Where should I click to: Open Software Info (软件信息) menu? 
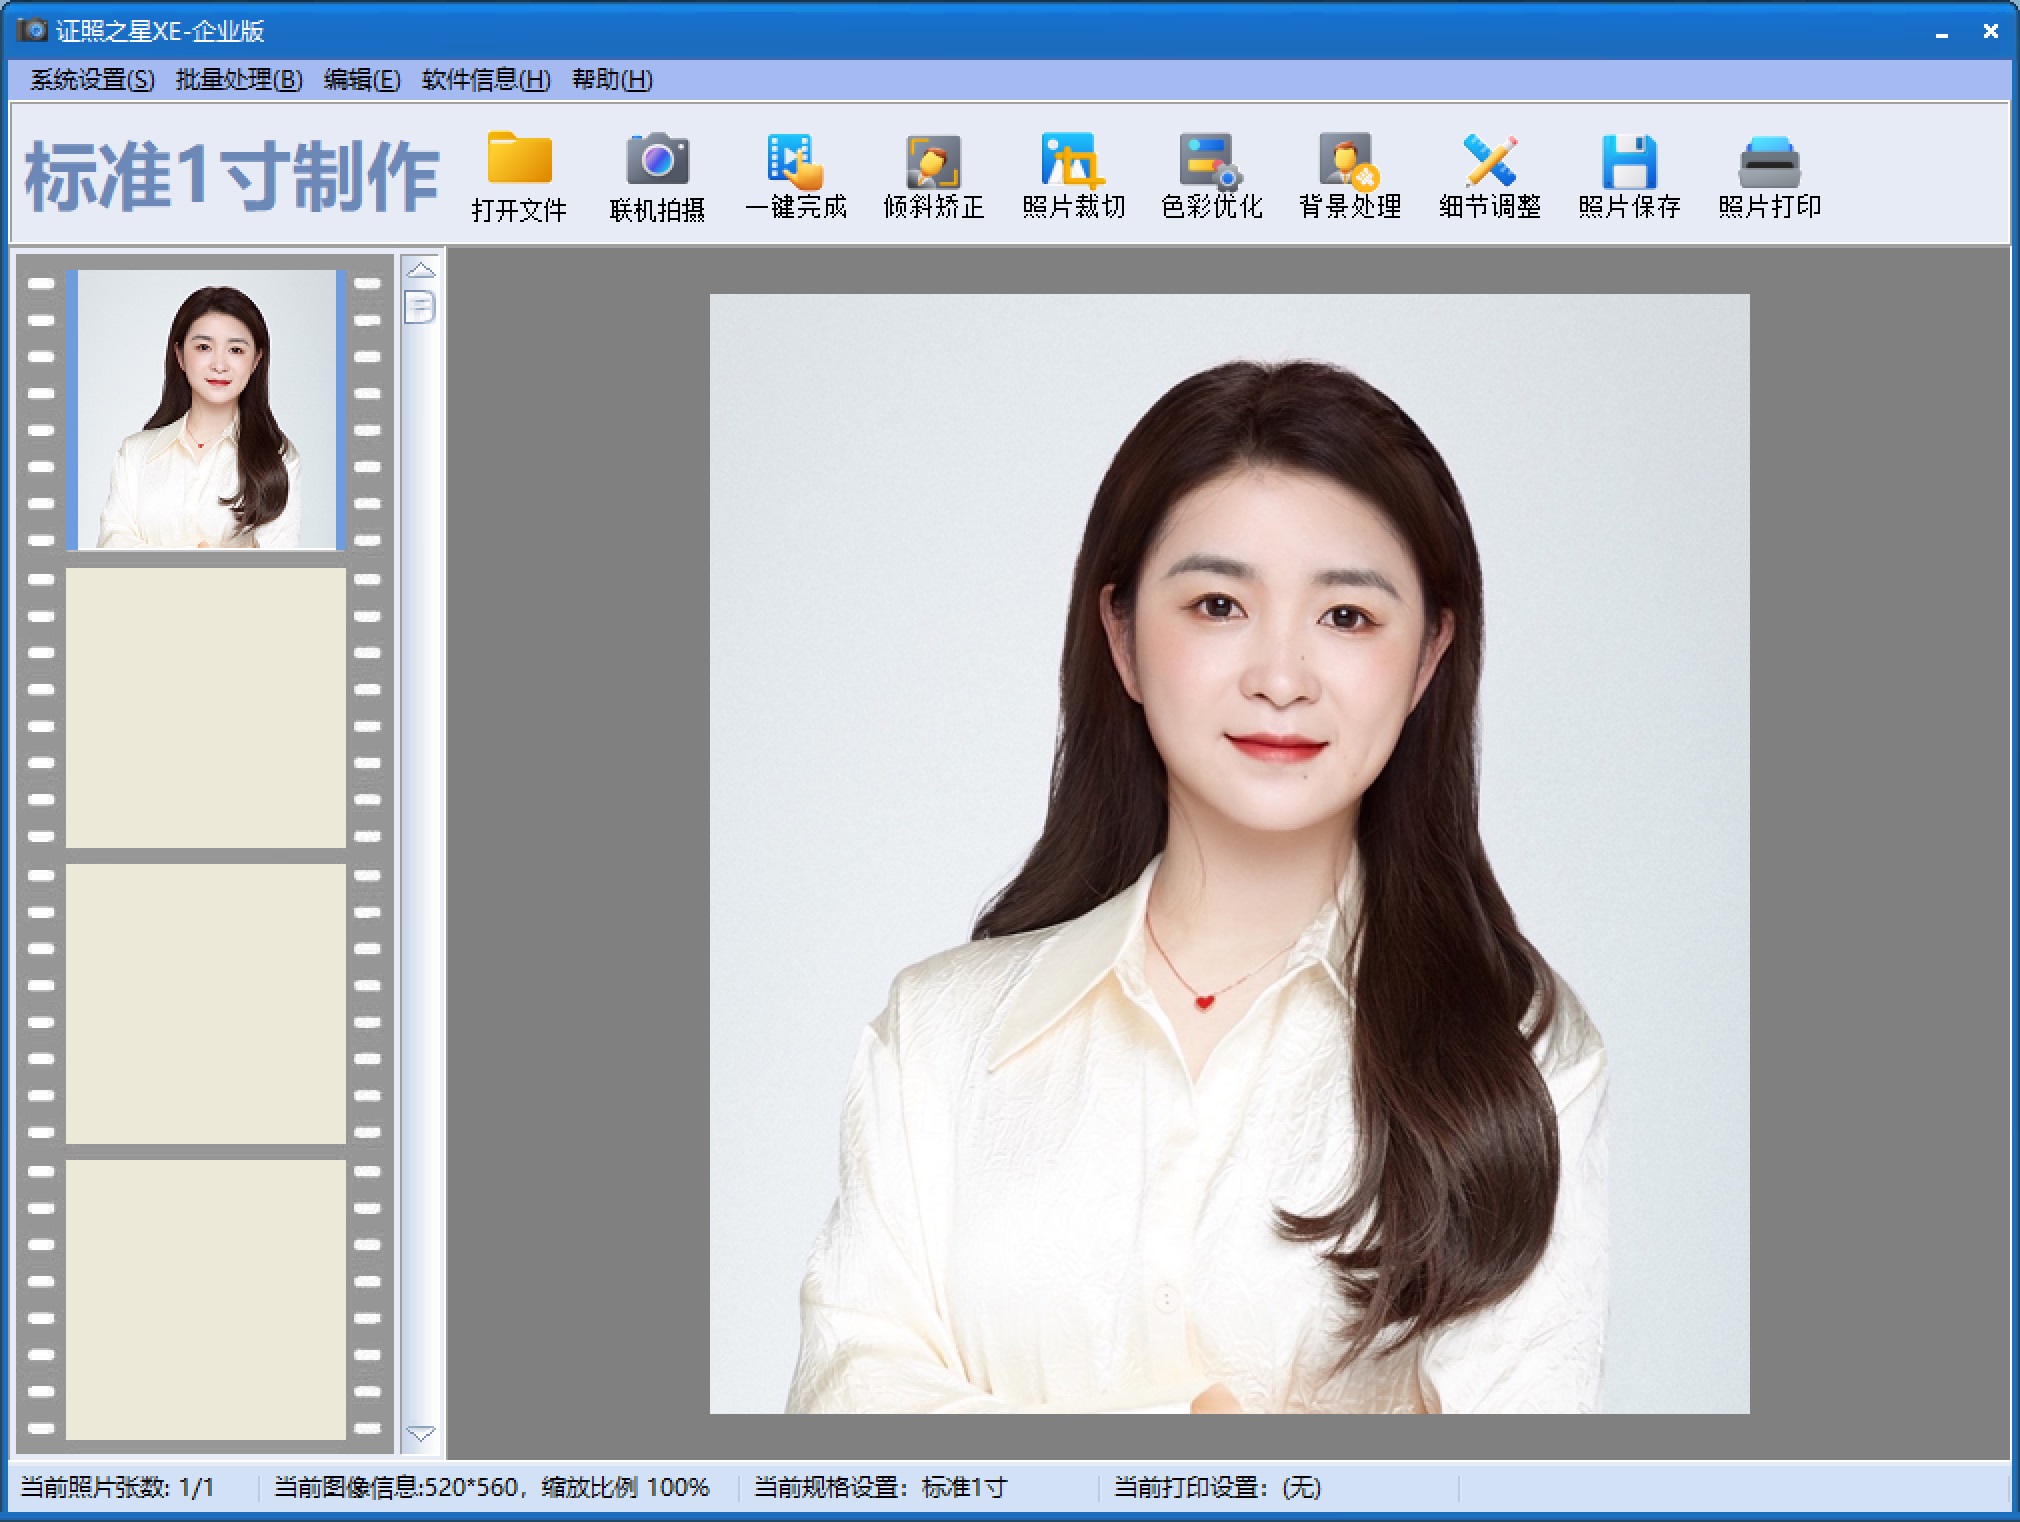tap(486, 80)
